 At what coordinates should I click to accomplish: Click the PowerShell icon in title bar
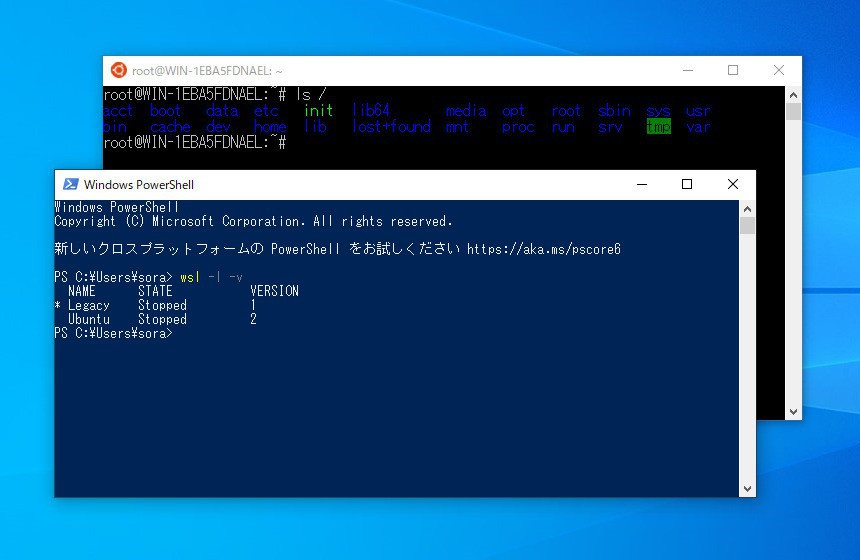point(70,184)
